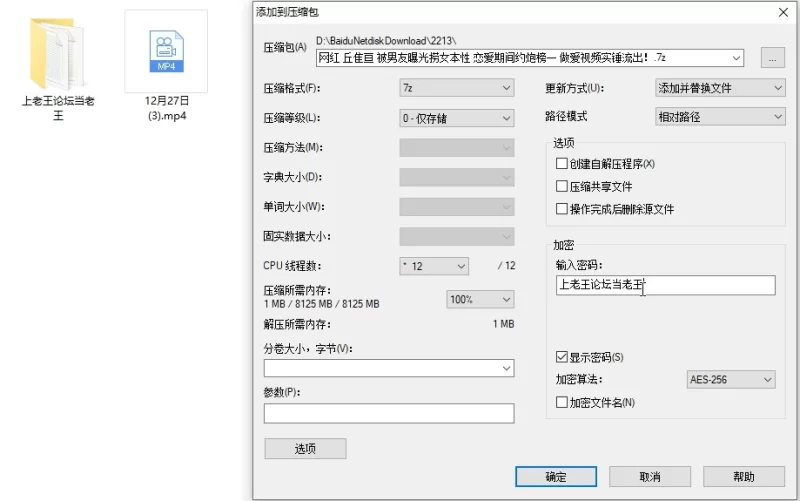800x501 pixels.
Task: Open the CPU 线程数 dropdown
Action: pos(434,266)
